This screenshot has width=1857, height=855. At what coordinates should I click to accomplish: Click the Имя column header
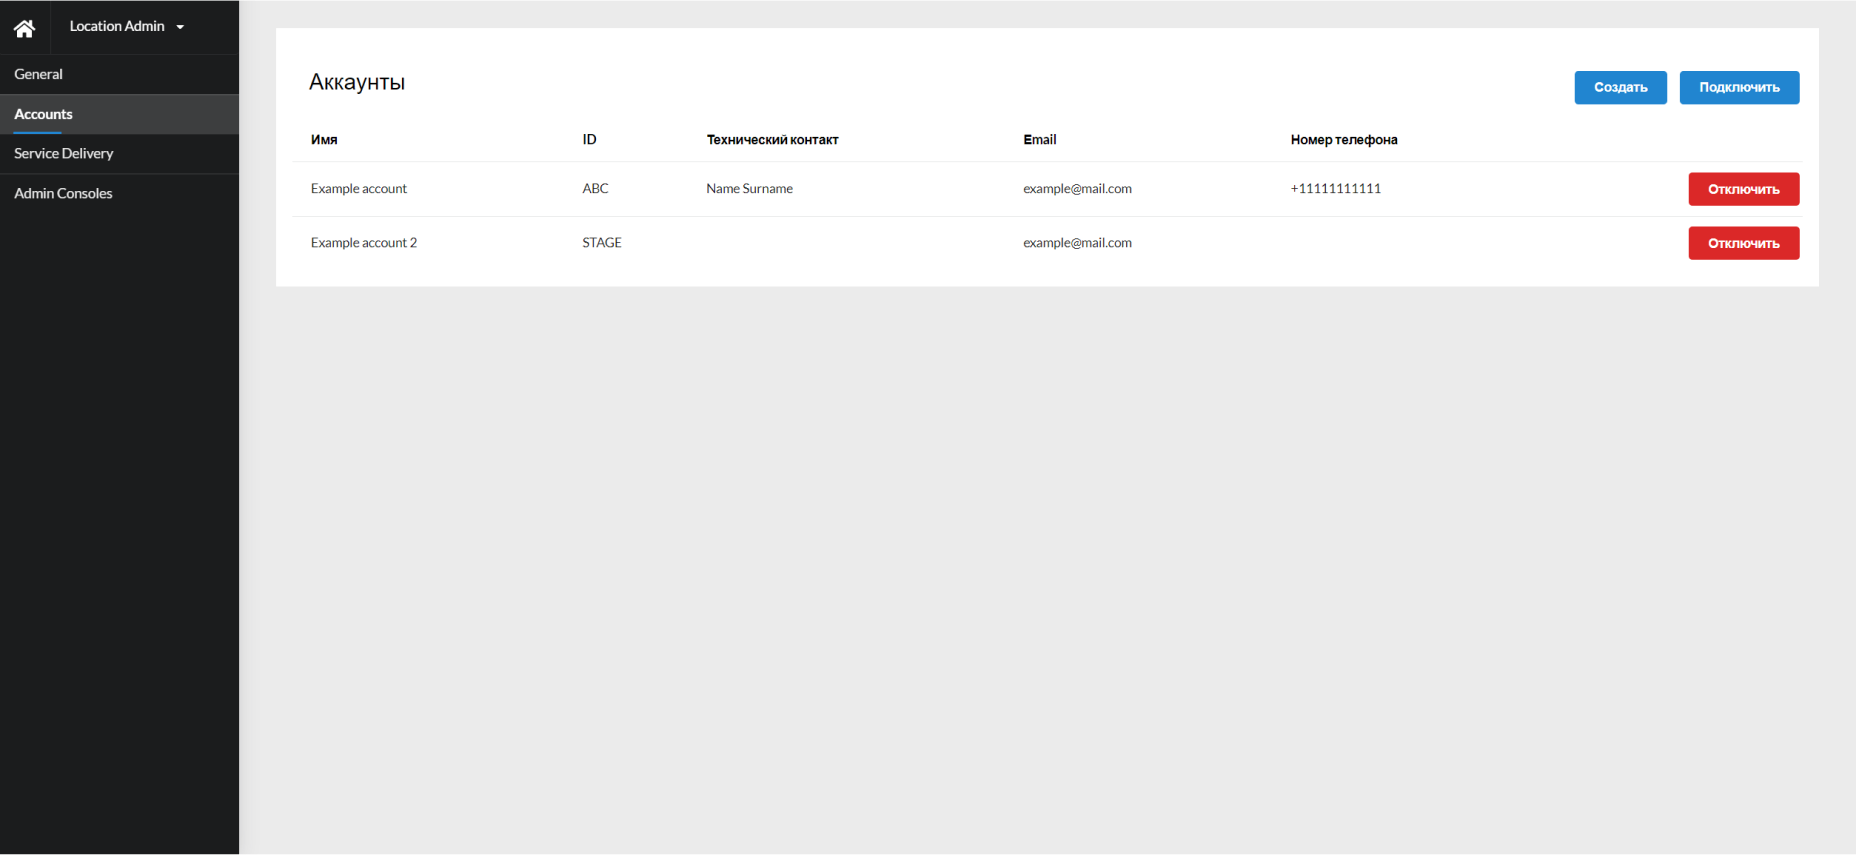point(324,140)
